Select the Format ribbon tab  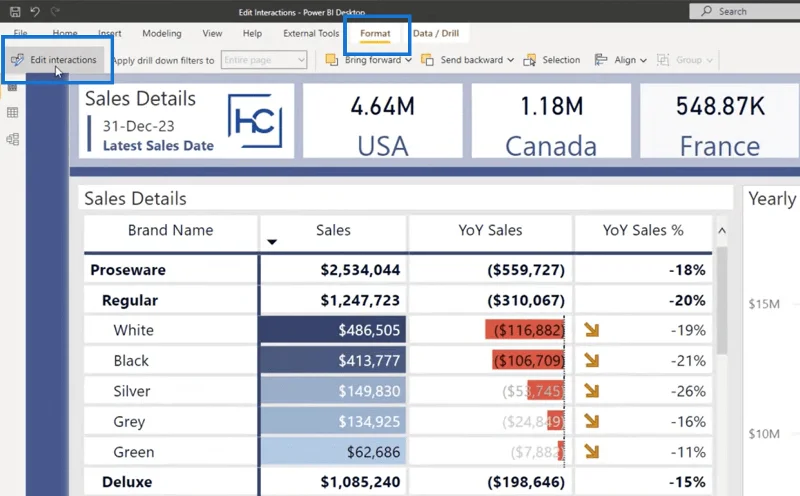(x=375, y=33)
